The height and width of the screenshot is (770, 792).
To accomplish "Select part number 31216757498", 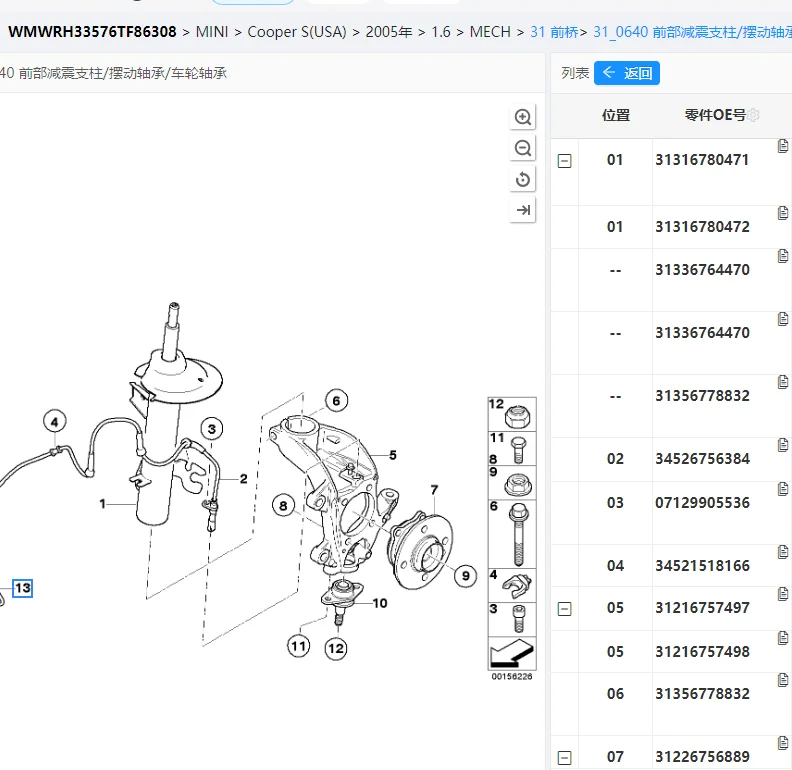I will pos(702,652).
